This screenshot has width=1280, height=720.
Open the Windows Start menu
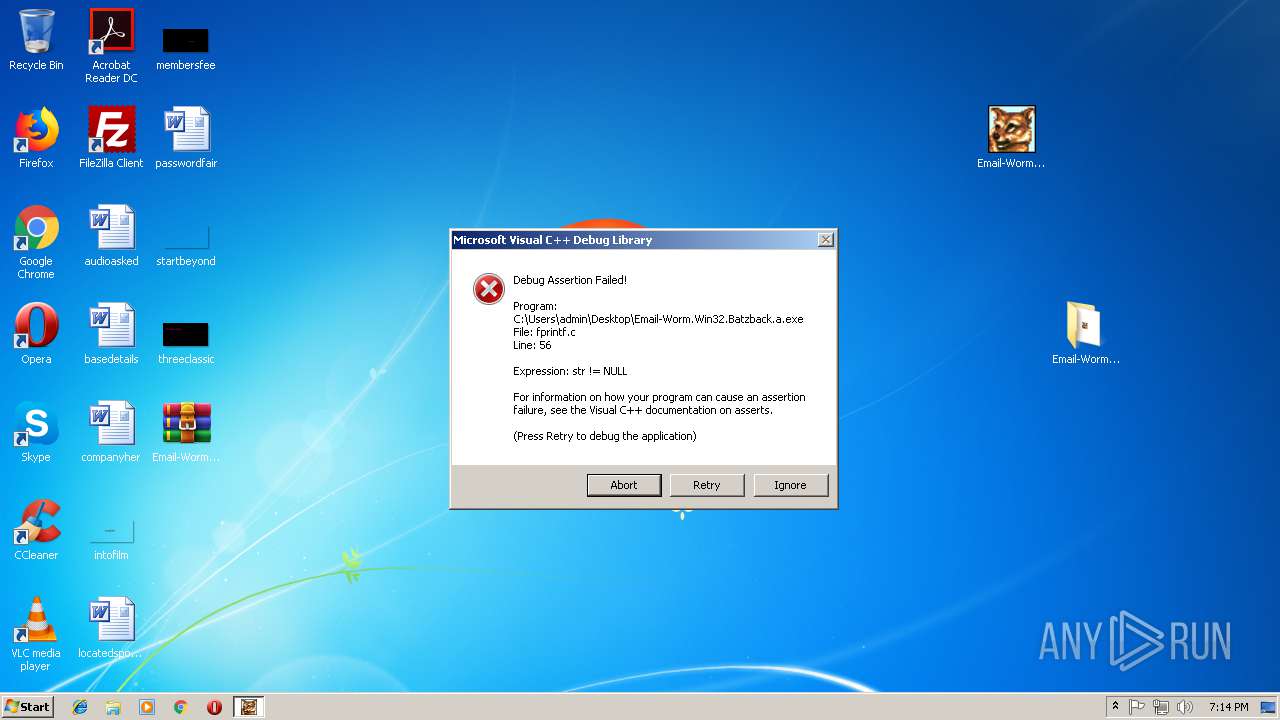pos(27,707)
